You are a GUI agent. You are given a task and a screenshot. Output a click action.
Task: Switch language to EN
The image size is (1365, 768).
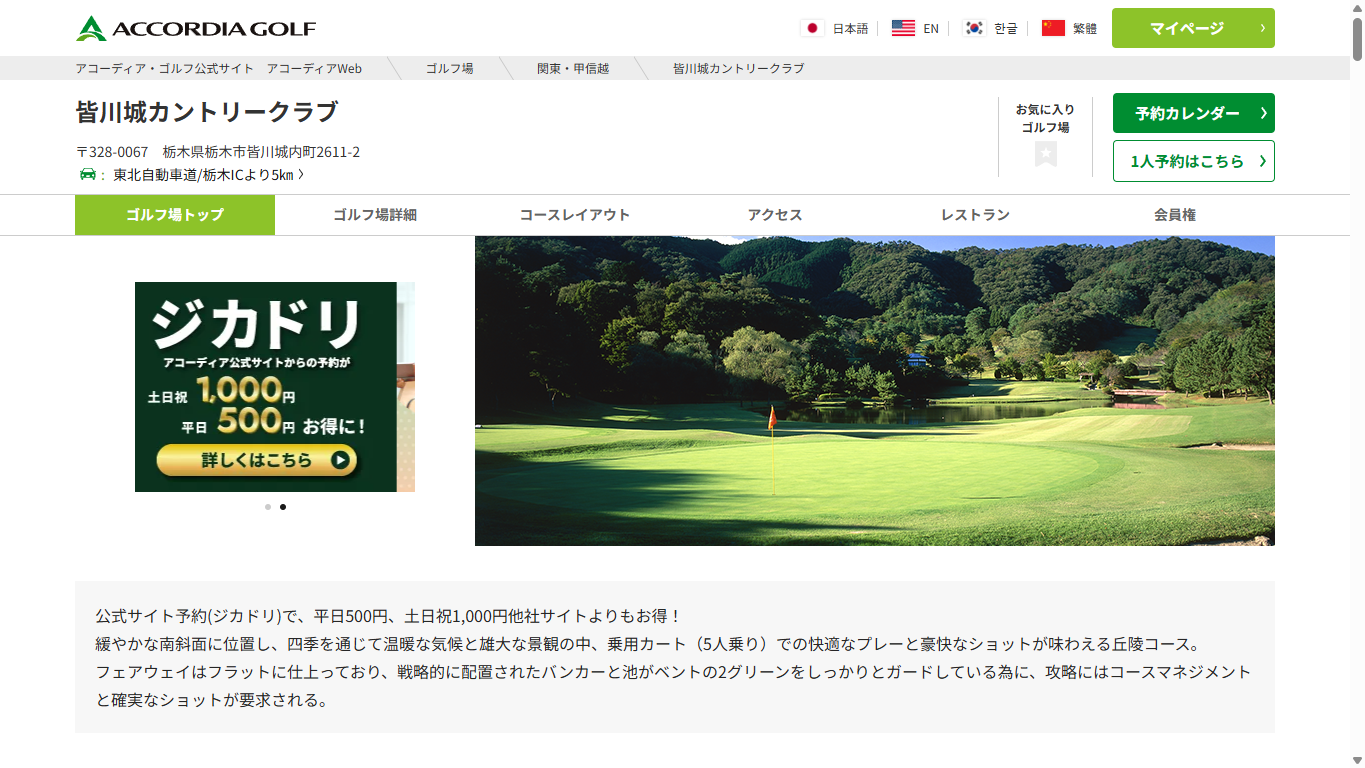coord(931,28)
